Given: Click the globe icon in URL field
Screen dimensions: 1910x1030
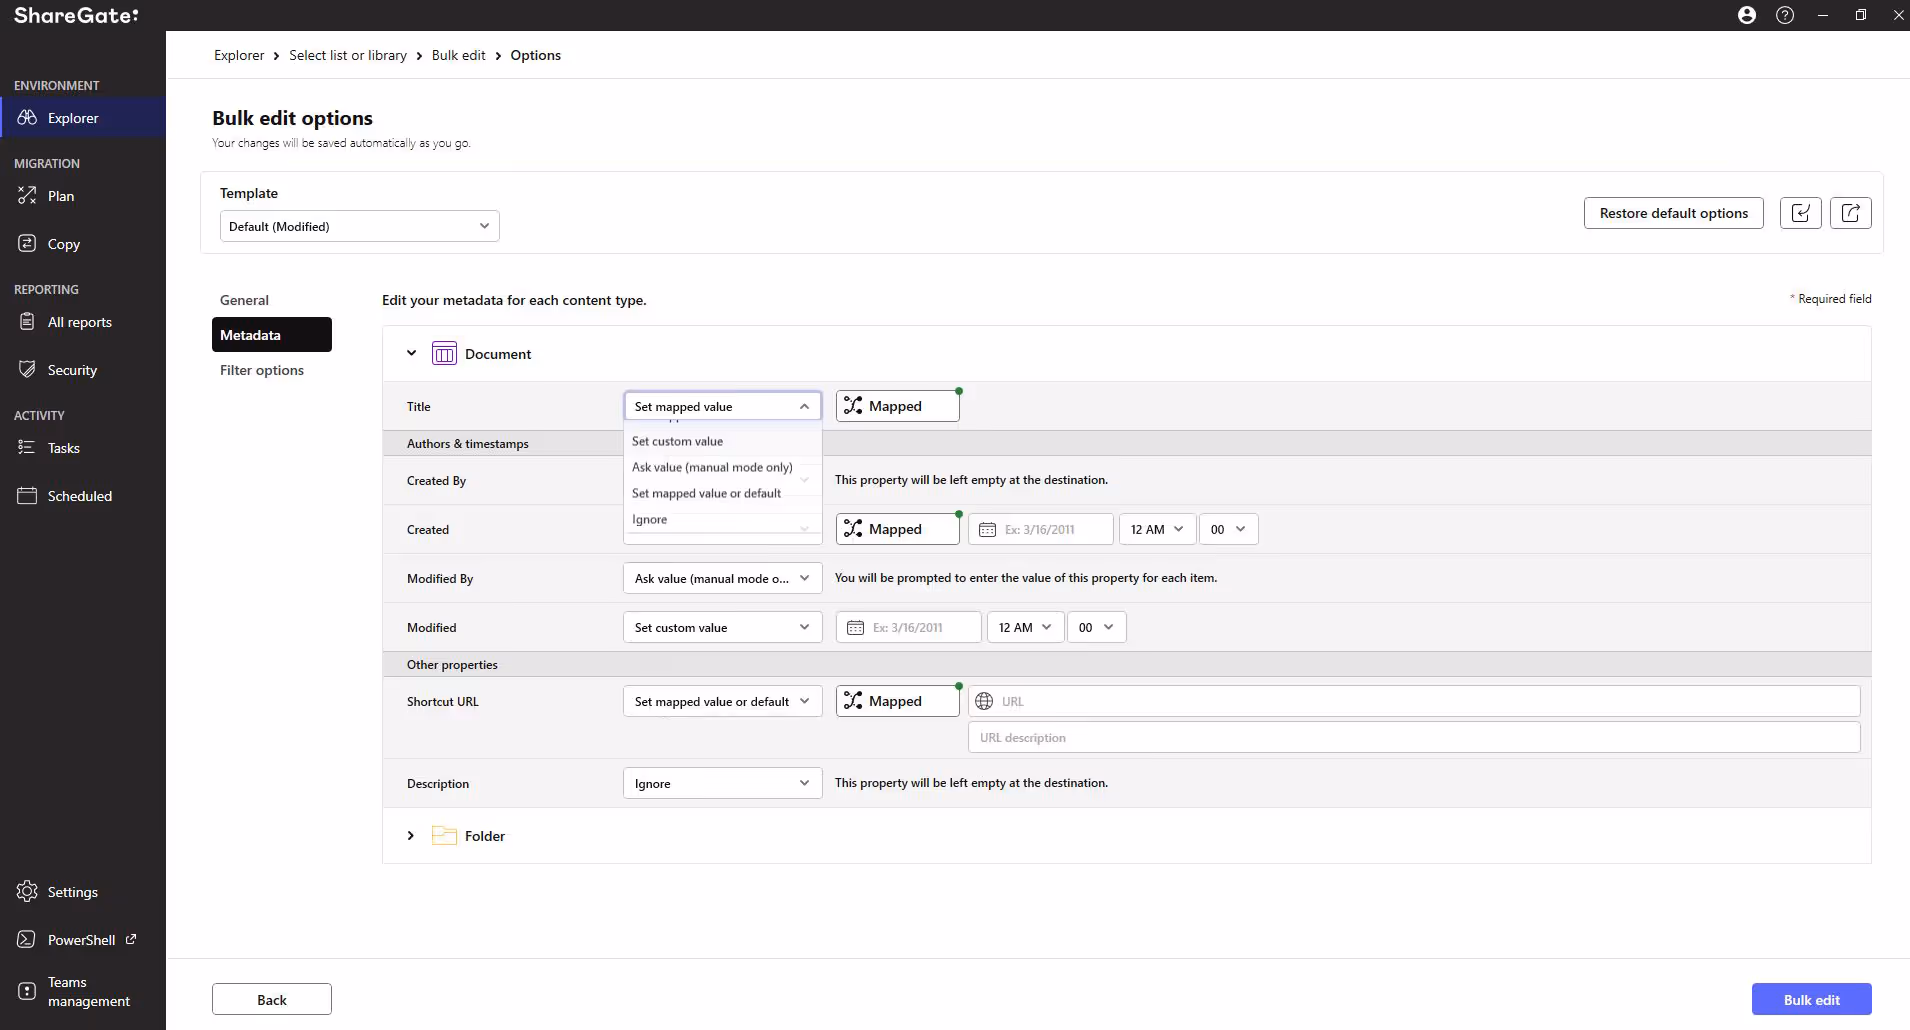Looking at the screenshot, I should [x=984, y=701].
